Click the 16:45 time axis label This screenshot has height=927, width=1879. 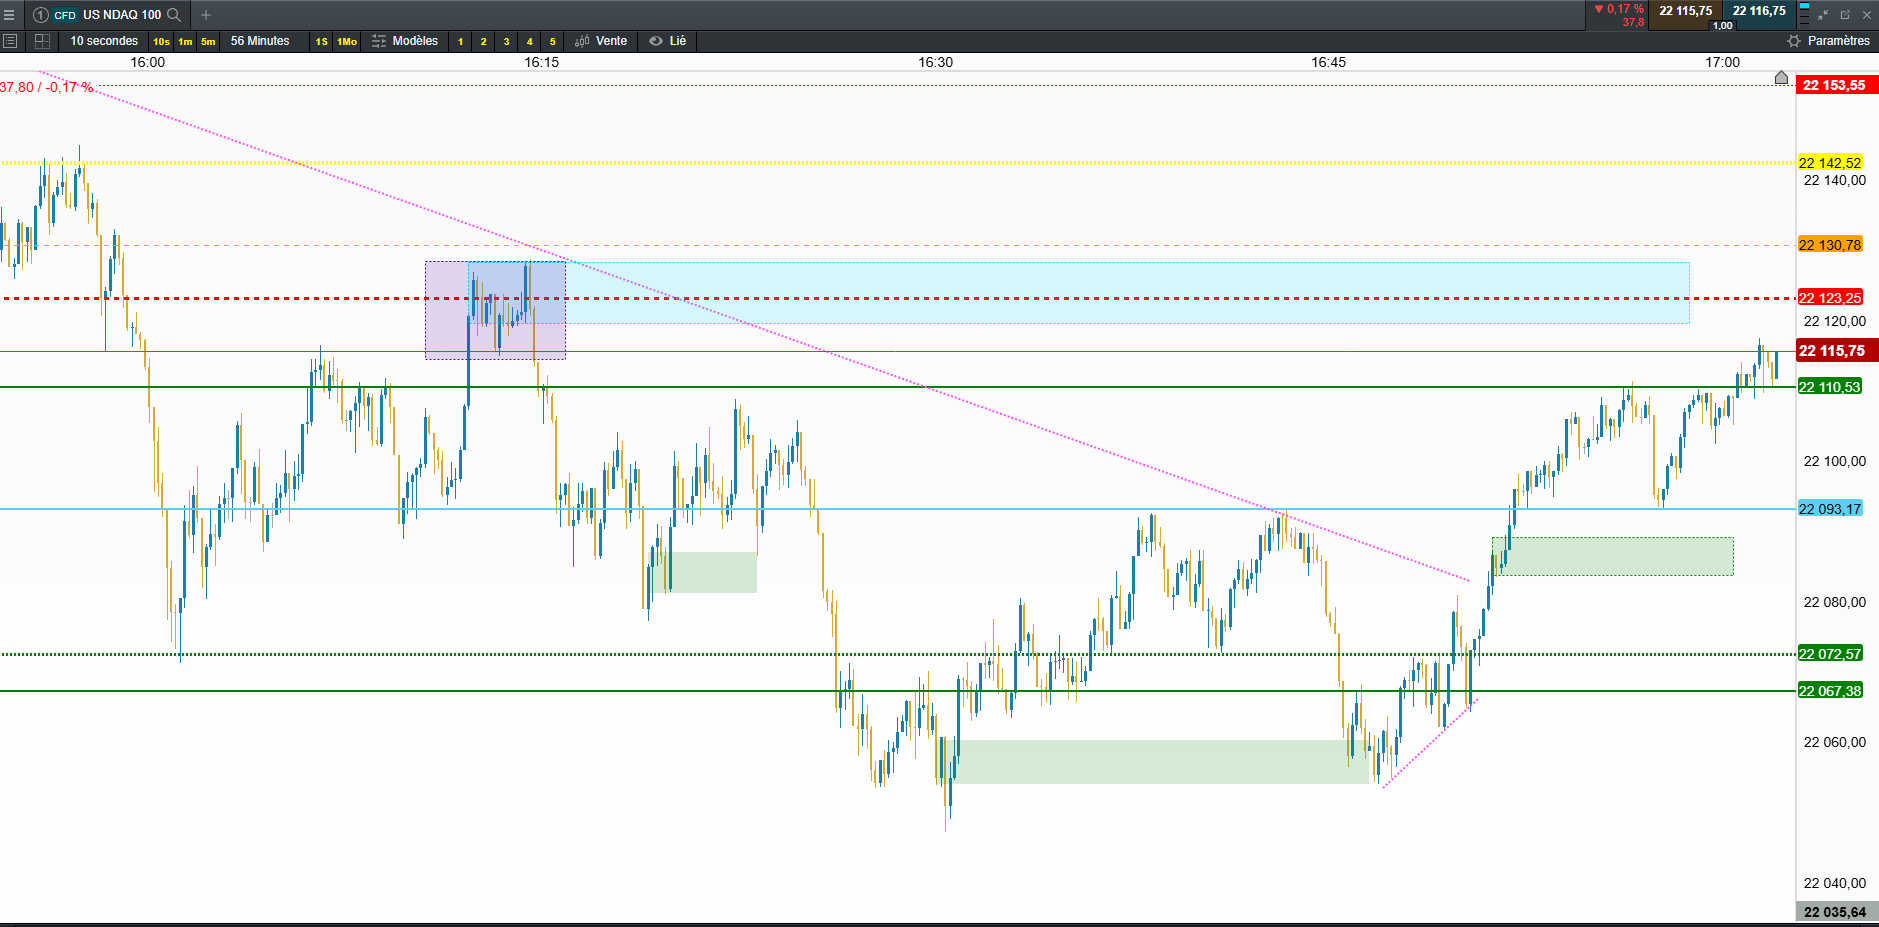tap(1329, 62)
